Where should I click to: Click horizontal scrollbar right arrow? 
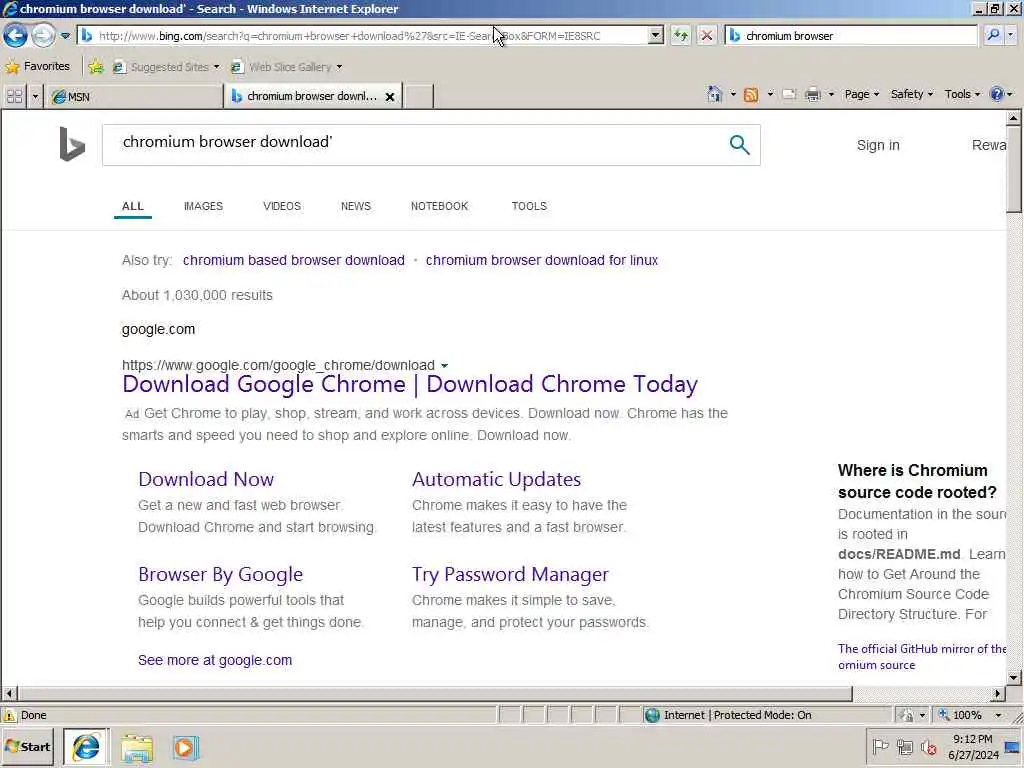997,694
